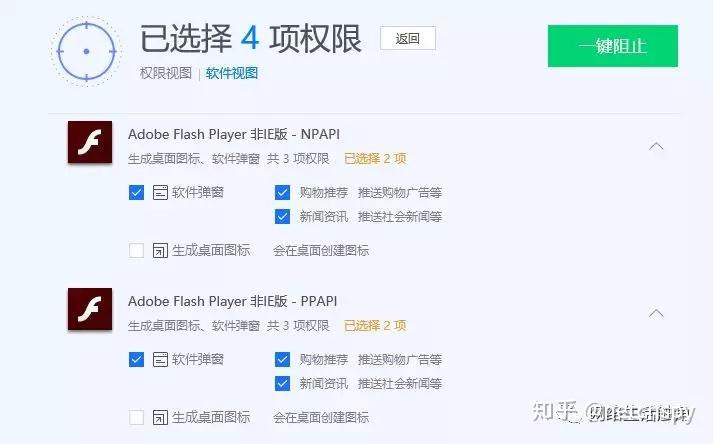This screenshot has height=444, width=713.
Task: Click 推送购物广告等 text under NPAPI
Action: pyautogui.click(x=400, y=192)
